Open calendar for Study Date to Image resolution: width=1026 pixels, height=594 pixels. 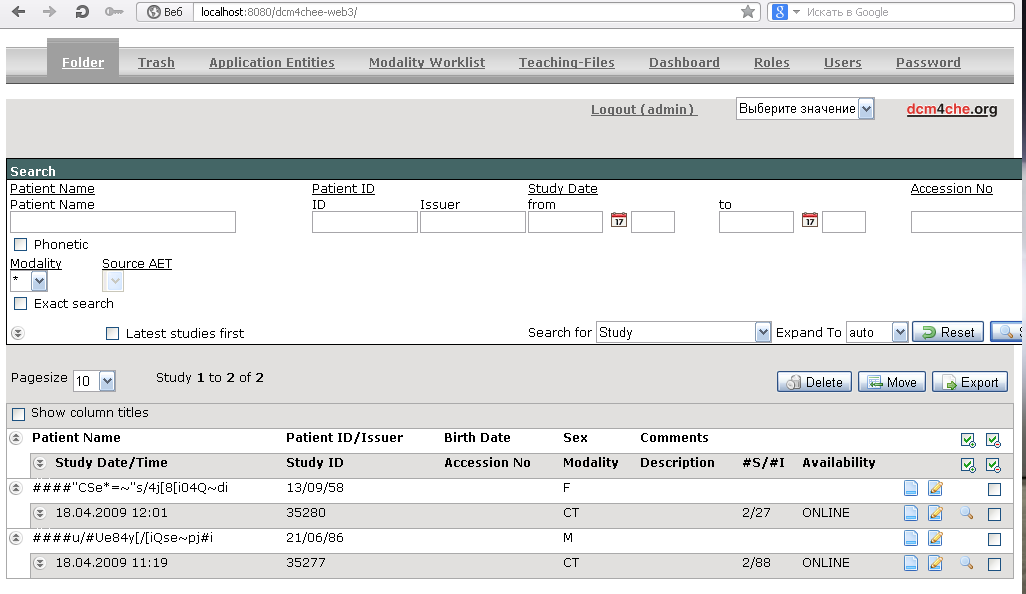click(x=809, y=220)
